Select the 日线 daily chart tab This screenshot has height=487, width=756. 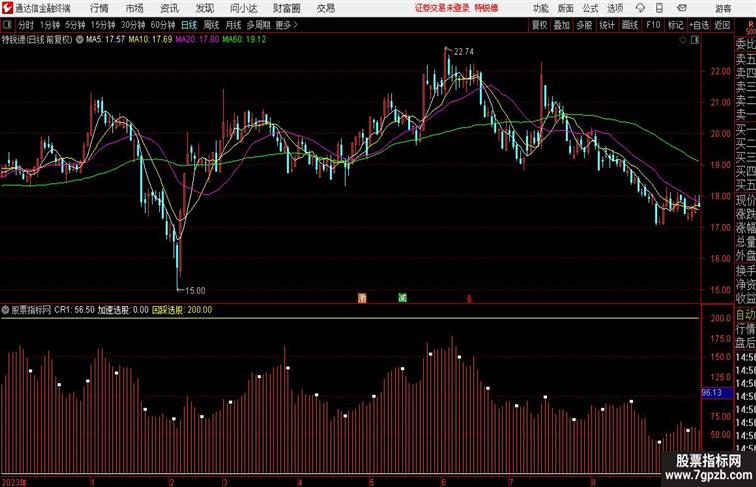(189, 25)
